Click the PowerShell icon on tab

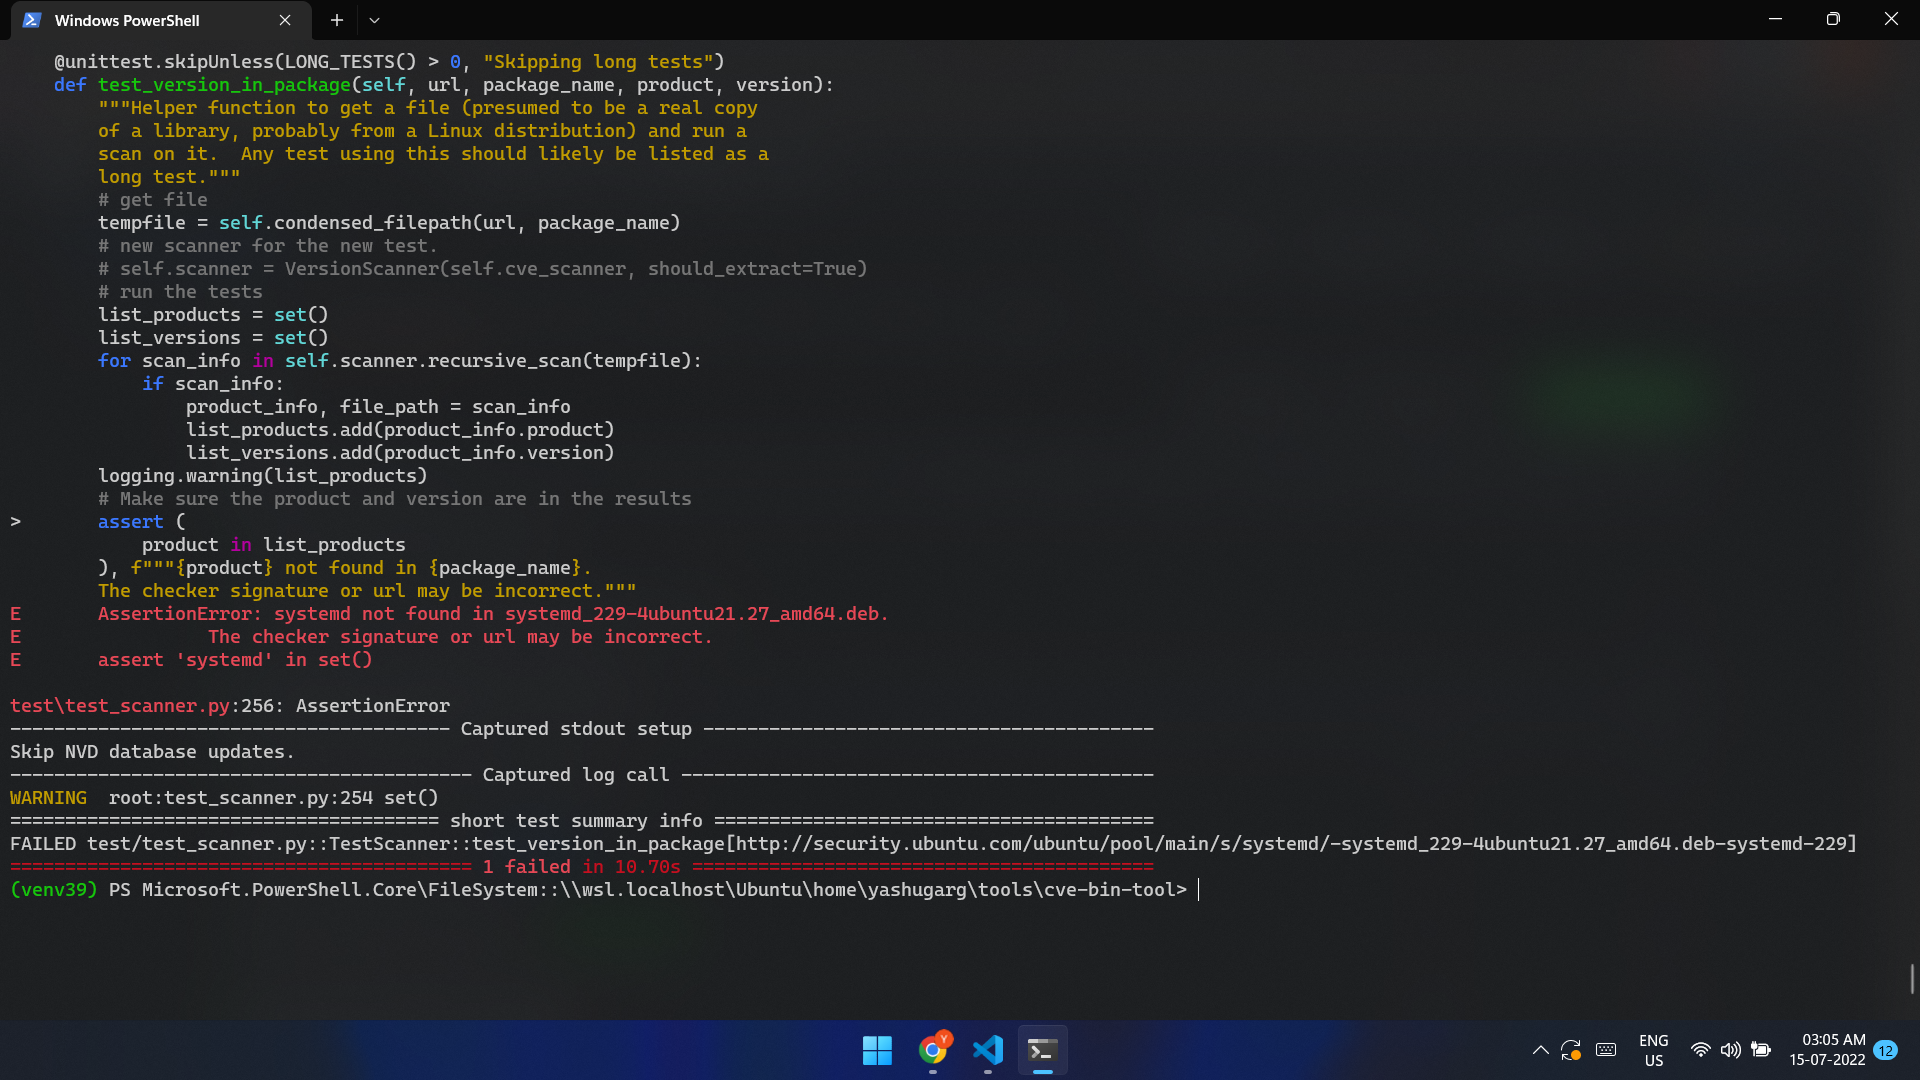(32, 20)
